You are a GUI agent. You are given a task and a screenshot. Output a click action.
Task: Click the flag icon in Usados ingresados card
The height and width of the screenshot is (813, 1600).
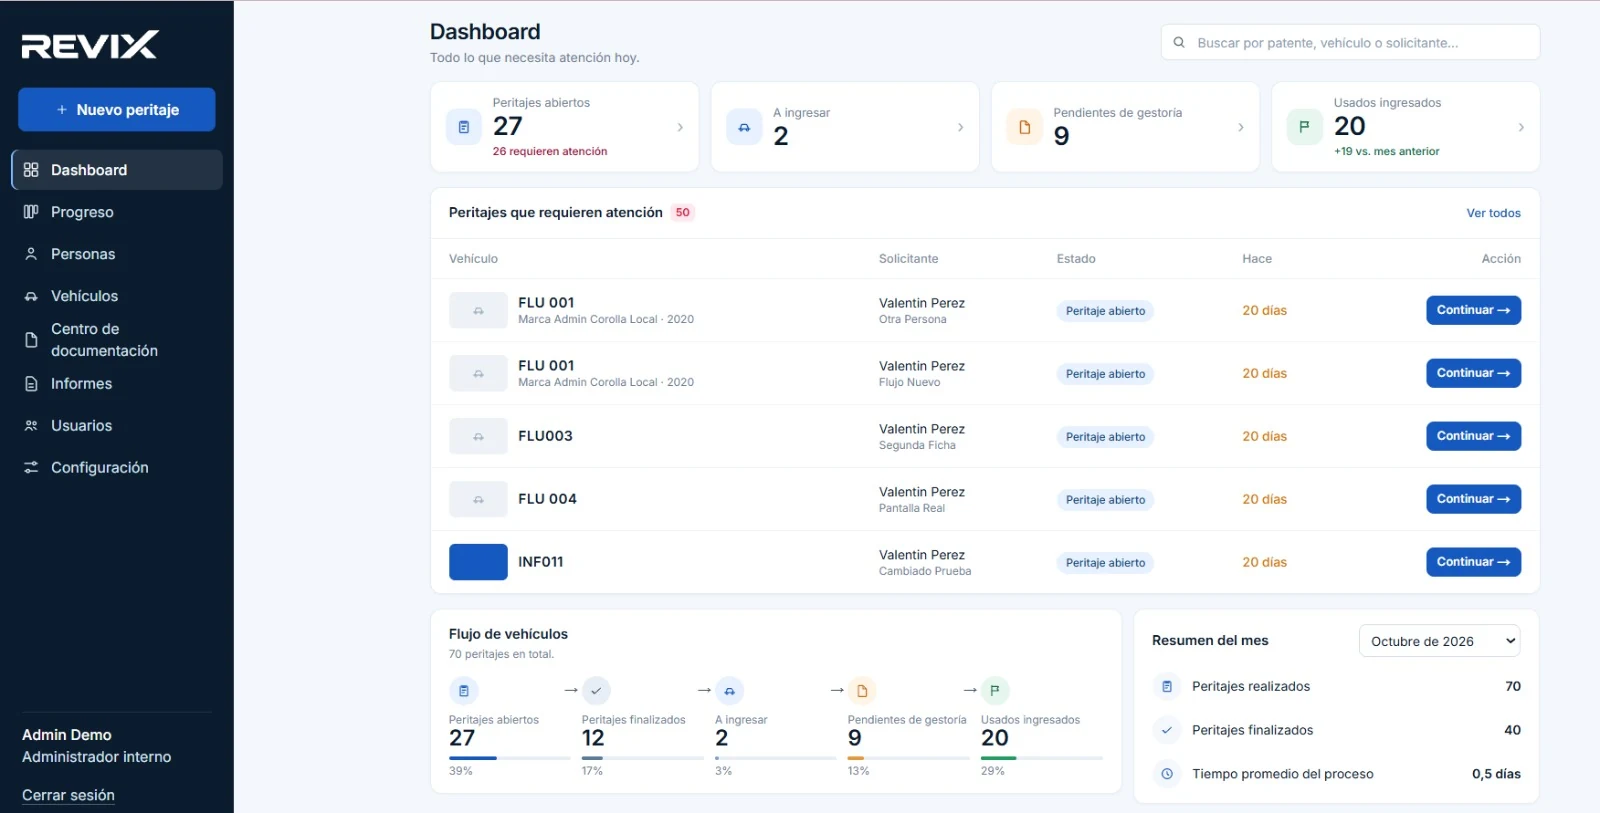click(x=1304, y=127)
